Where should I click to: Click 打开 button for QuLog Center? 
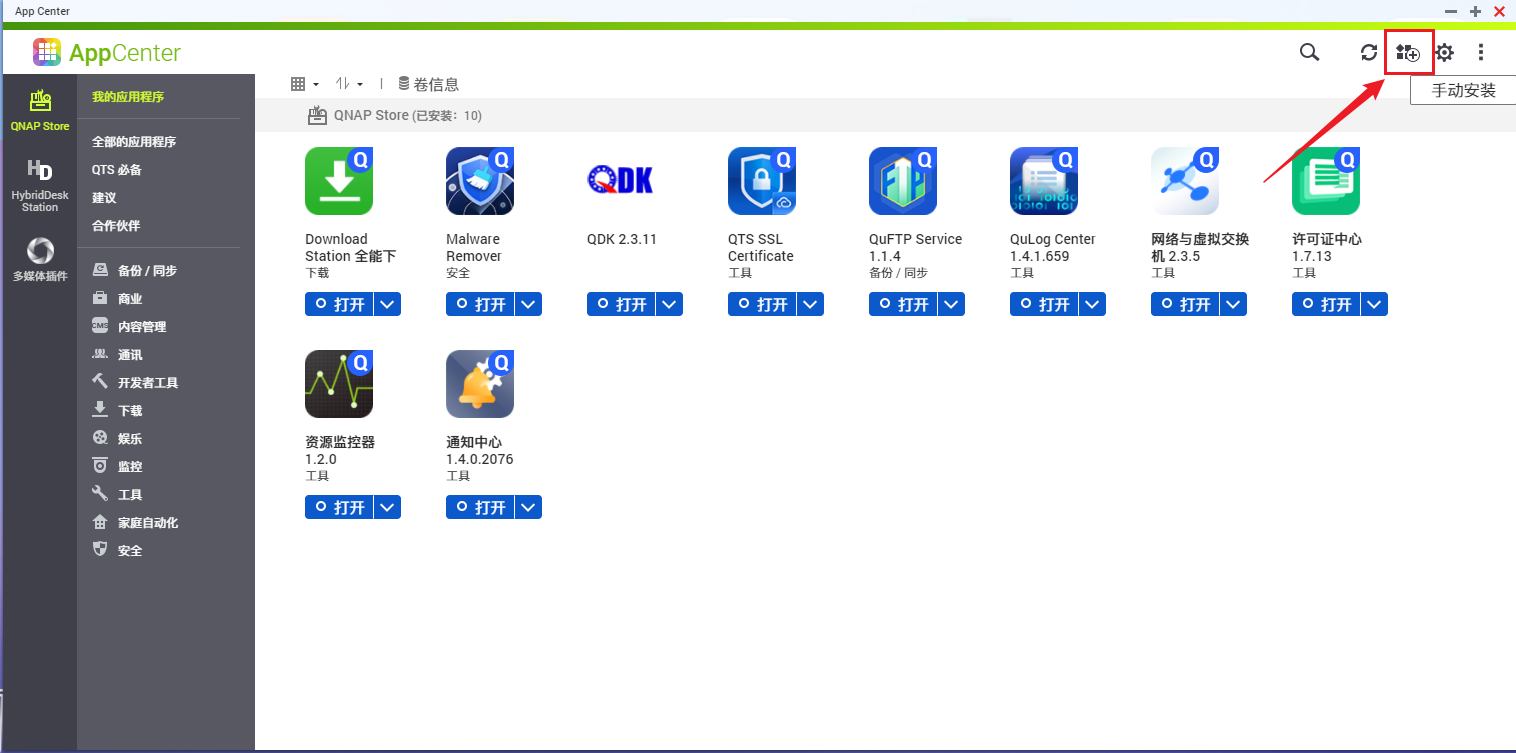(x=1045, y=304)
